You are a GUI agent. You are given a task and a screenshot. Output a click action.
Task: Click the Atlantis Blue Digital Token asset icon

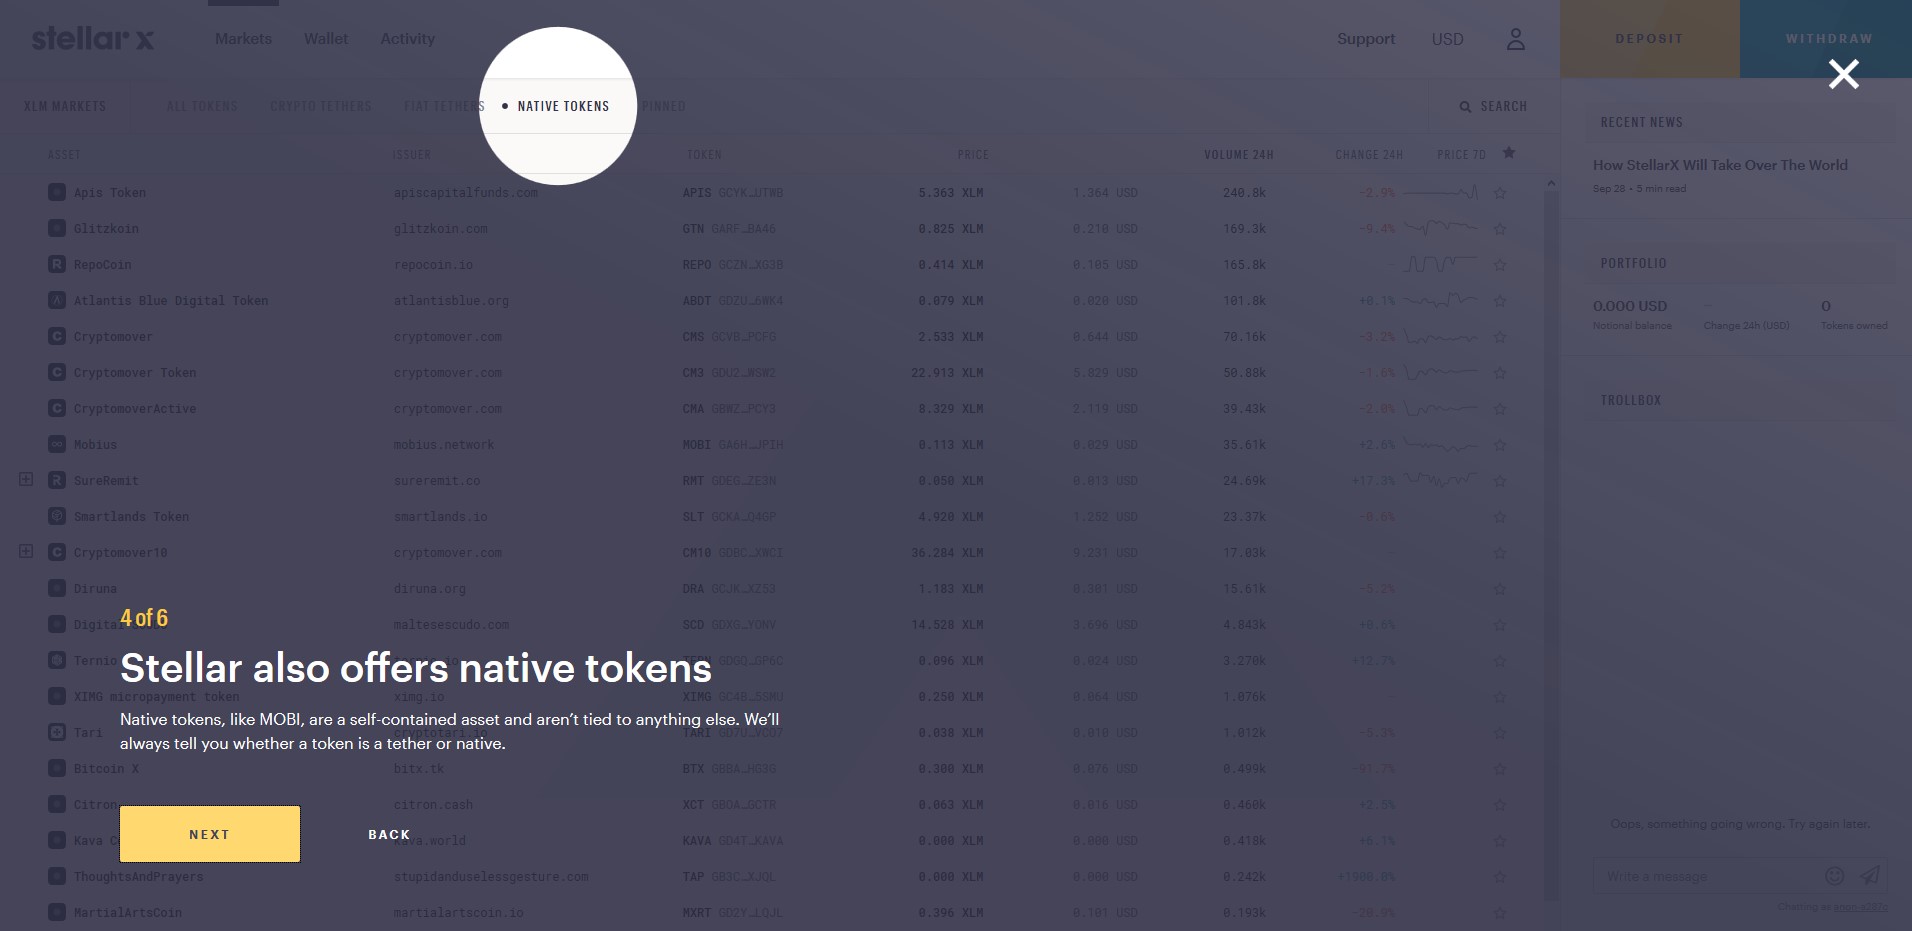pyautogui.click(x=57, y=300)
